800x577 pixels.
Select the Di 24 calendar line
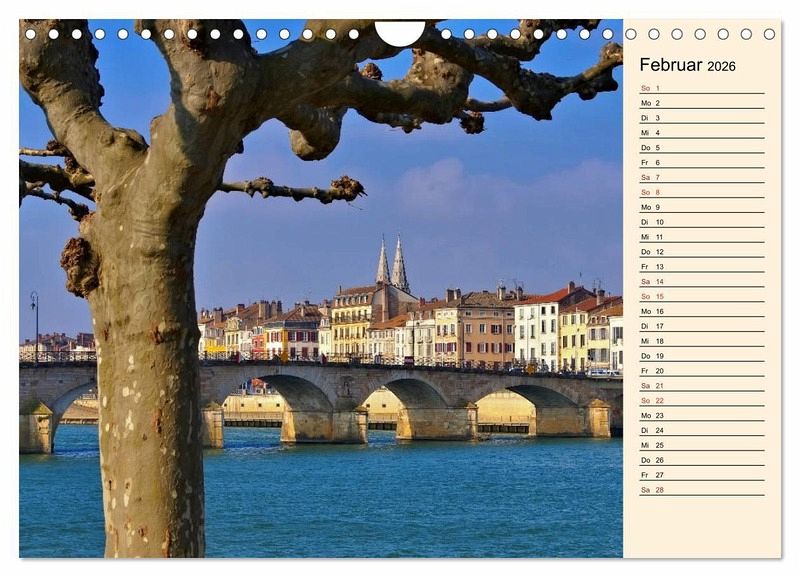point(701,430)
